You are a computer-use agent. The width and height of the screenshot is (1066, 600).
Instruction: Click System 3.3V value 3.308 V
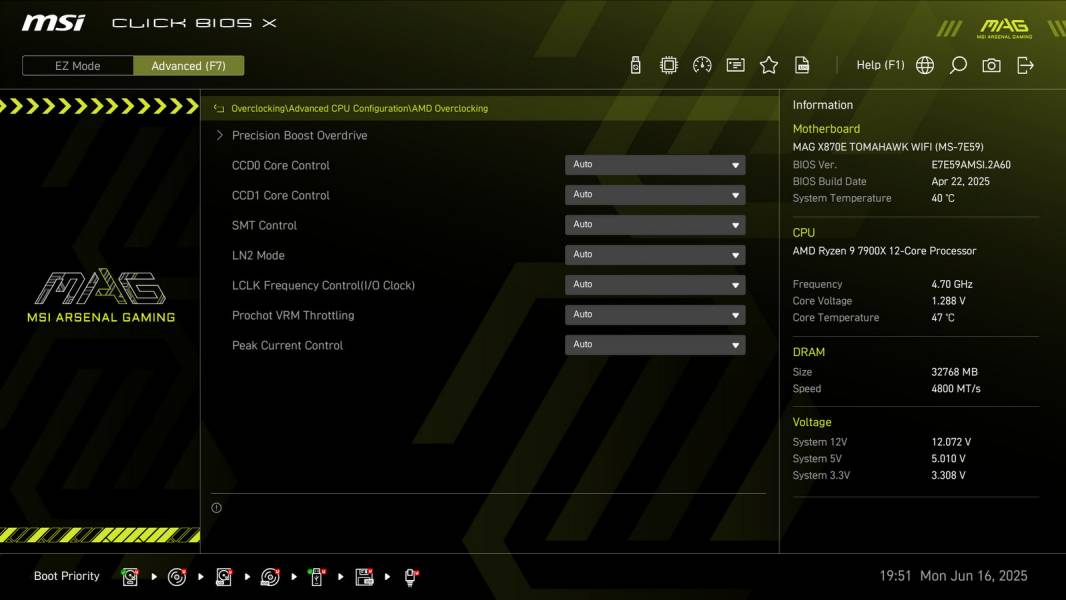tap(948, 476)
